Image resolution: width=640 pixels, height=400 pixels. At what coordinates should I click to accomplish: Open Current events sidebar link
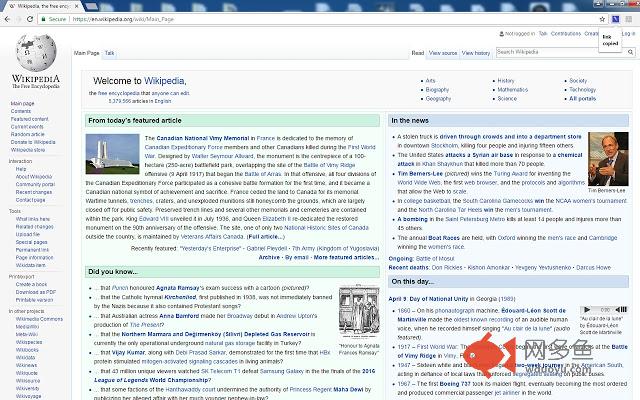pyautogui.click(x=27, y=127)
